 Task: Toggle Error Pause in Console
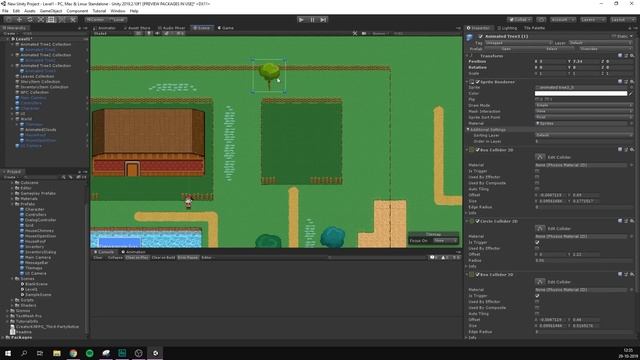188,258
